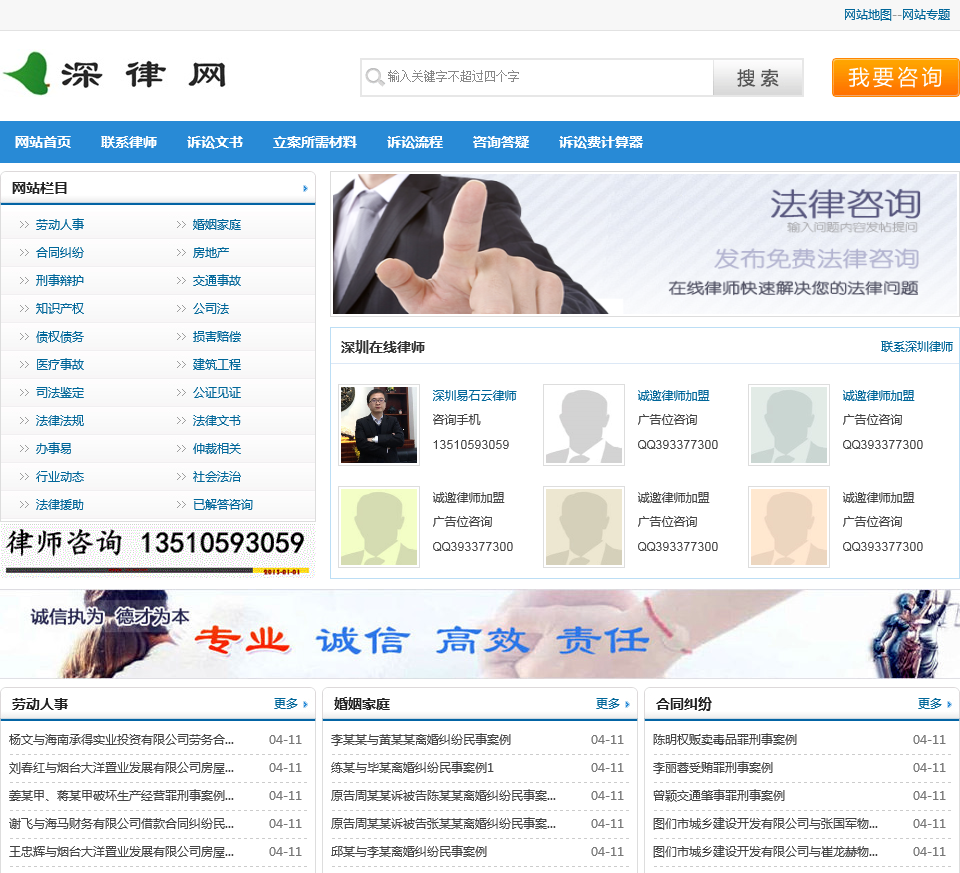The height and width of the screenshot is (873, 960).
Task: Open 联系深圳律师 link
Action: click(917, 347)
